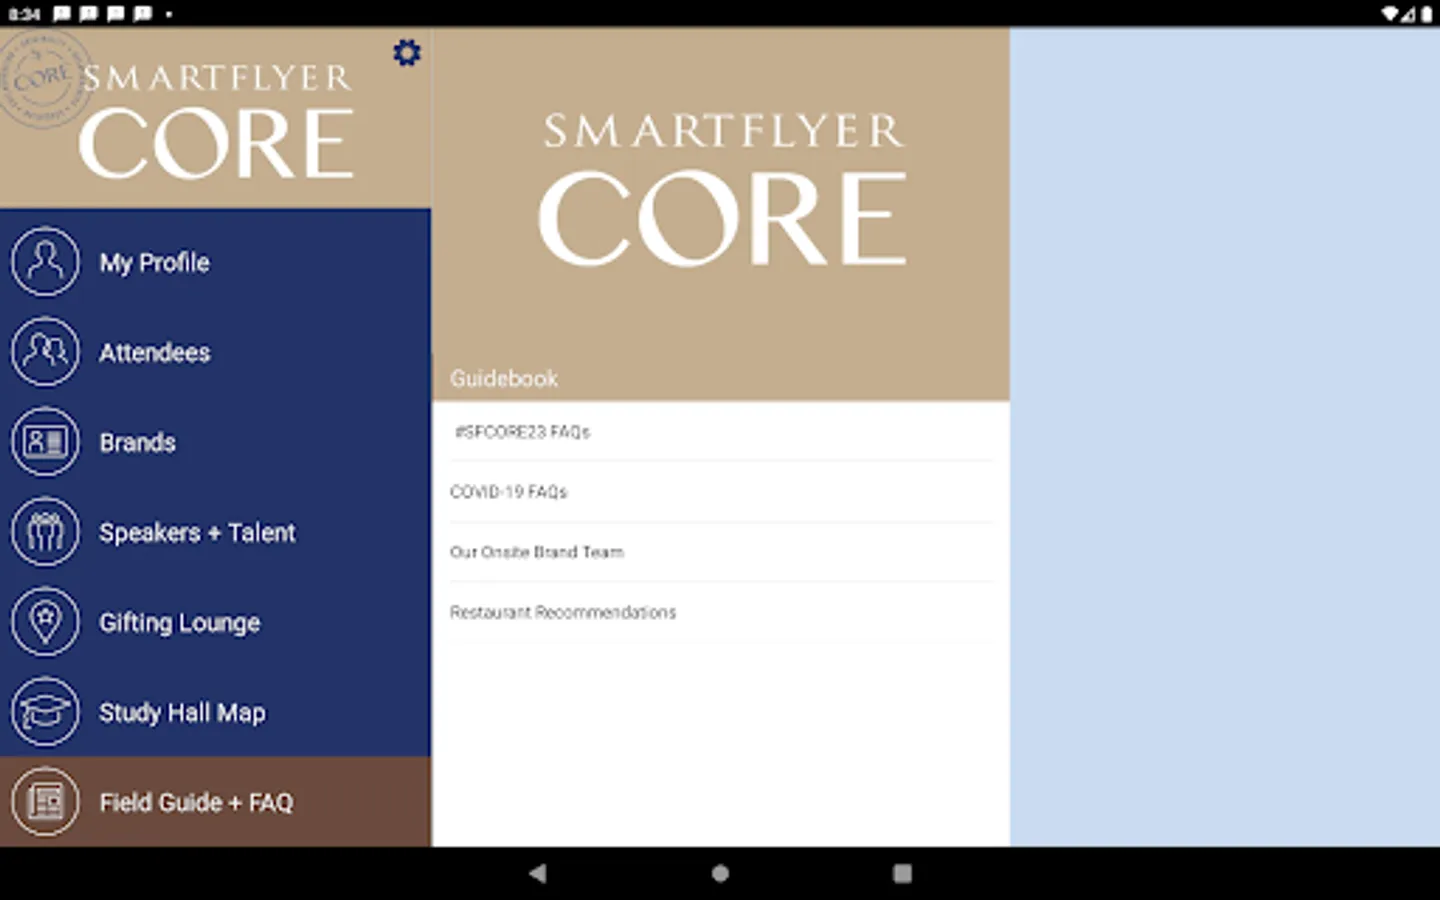Open Study Hall Map entry

pyautogui.click(x=216, y=712)
